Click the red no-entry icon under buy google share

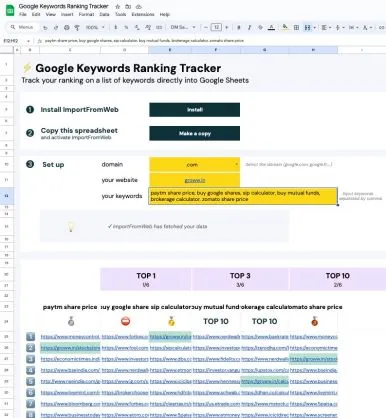[125, 321]
